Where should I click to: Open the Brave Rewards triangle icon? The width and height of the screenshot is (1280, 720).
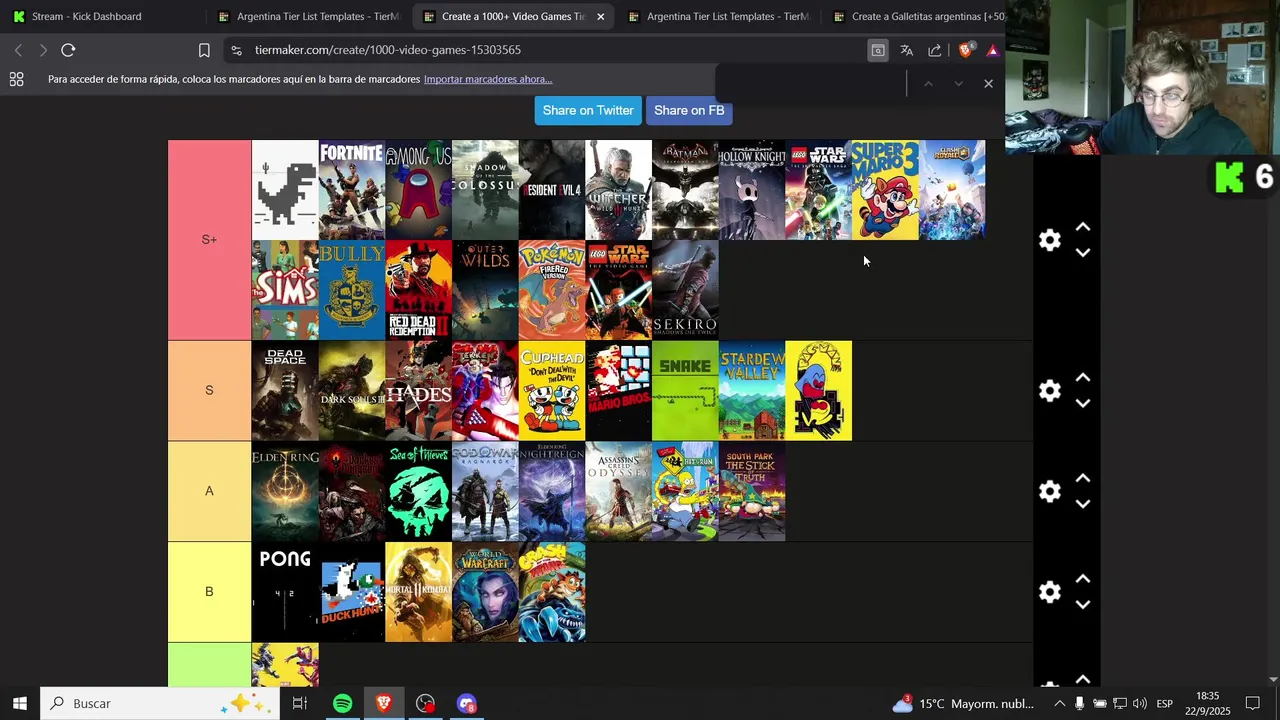[992, 50]
